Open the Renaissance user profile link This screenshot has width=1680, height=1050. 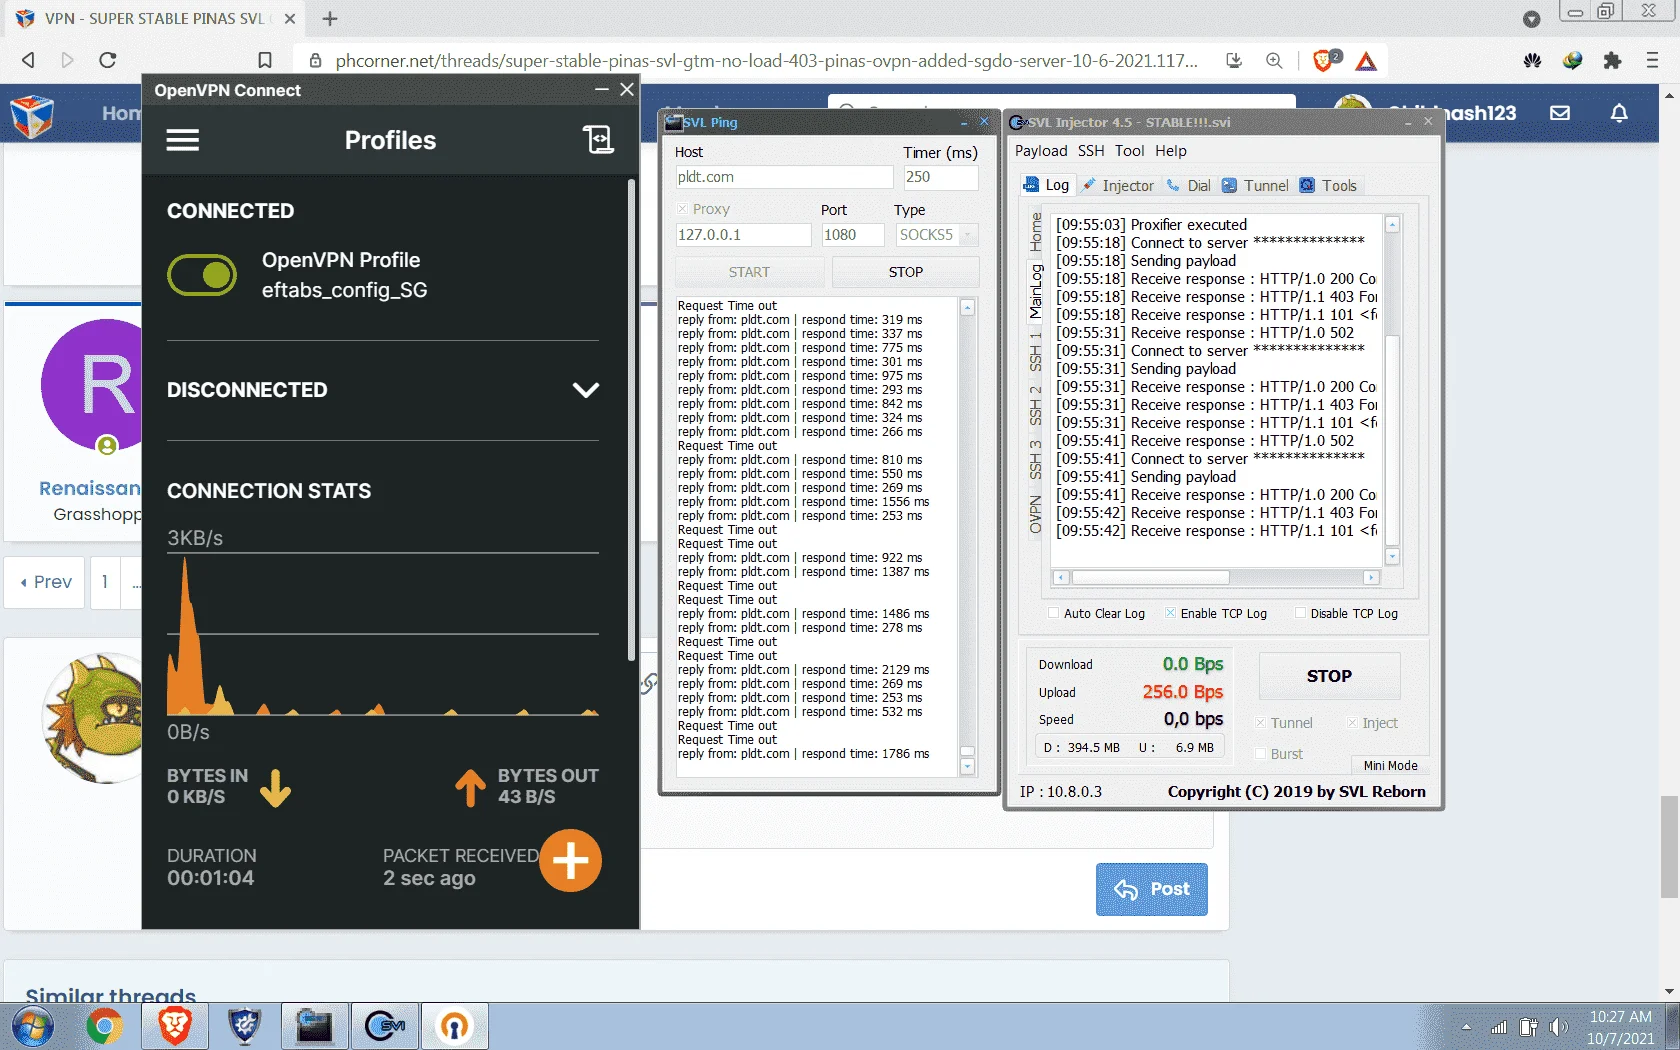point(90,488)
